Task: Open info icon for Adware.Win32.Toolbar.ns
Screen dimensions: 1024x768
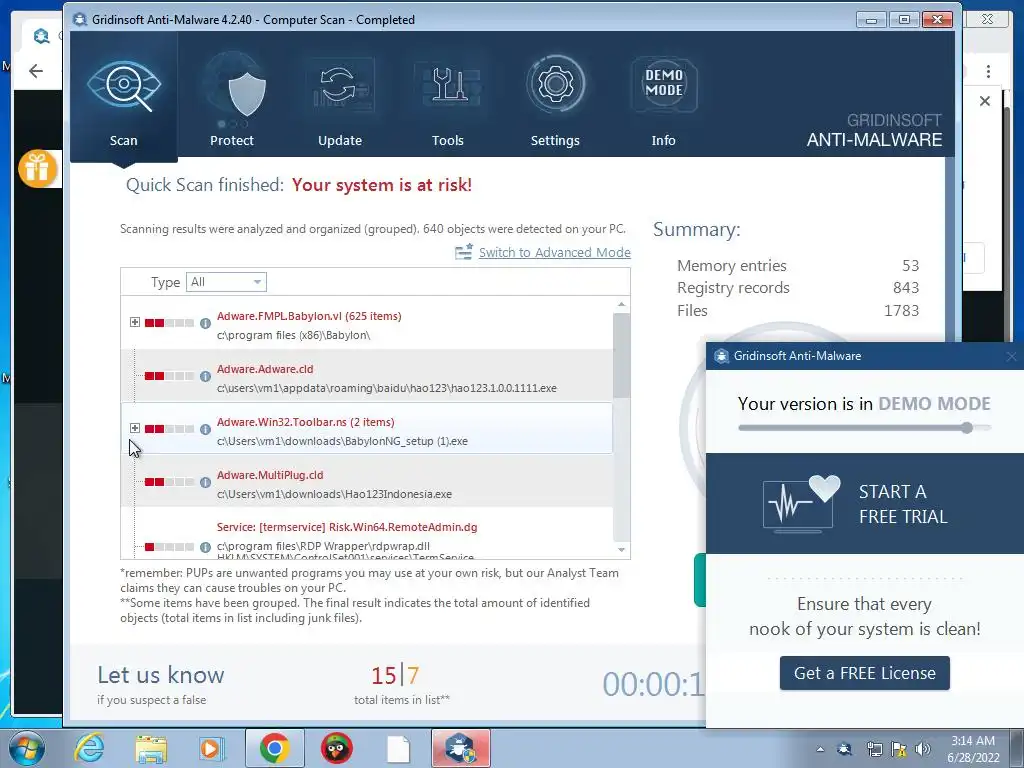Action: coord(205,429)
